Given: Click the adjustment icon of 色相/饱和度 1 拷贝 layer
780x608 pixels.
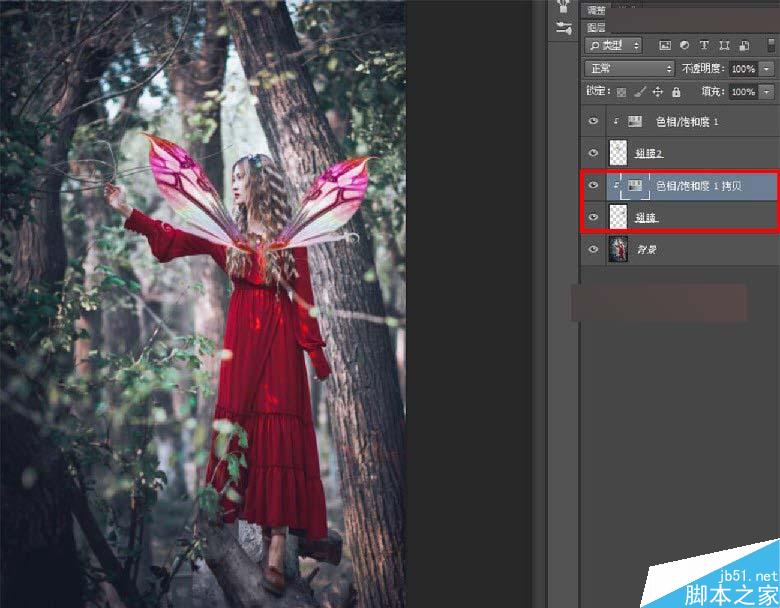Looking at the screenshot, I should tap(635, 186).
